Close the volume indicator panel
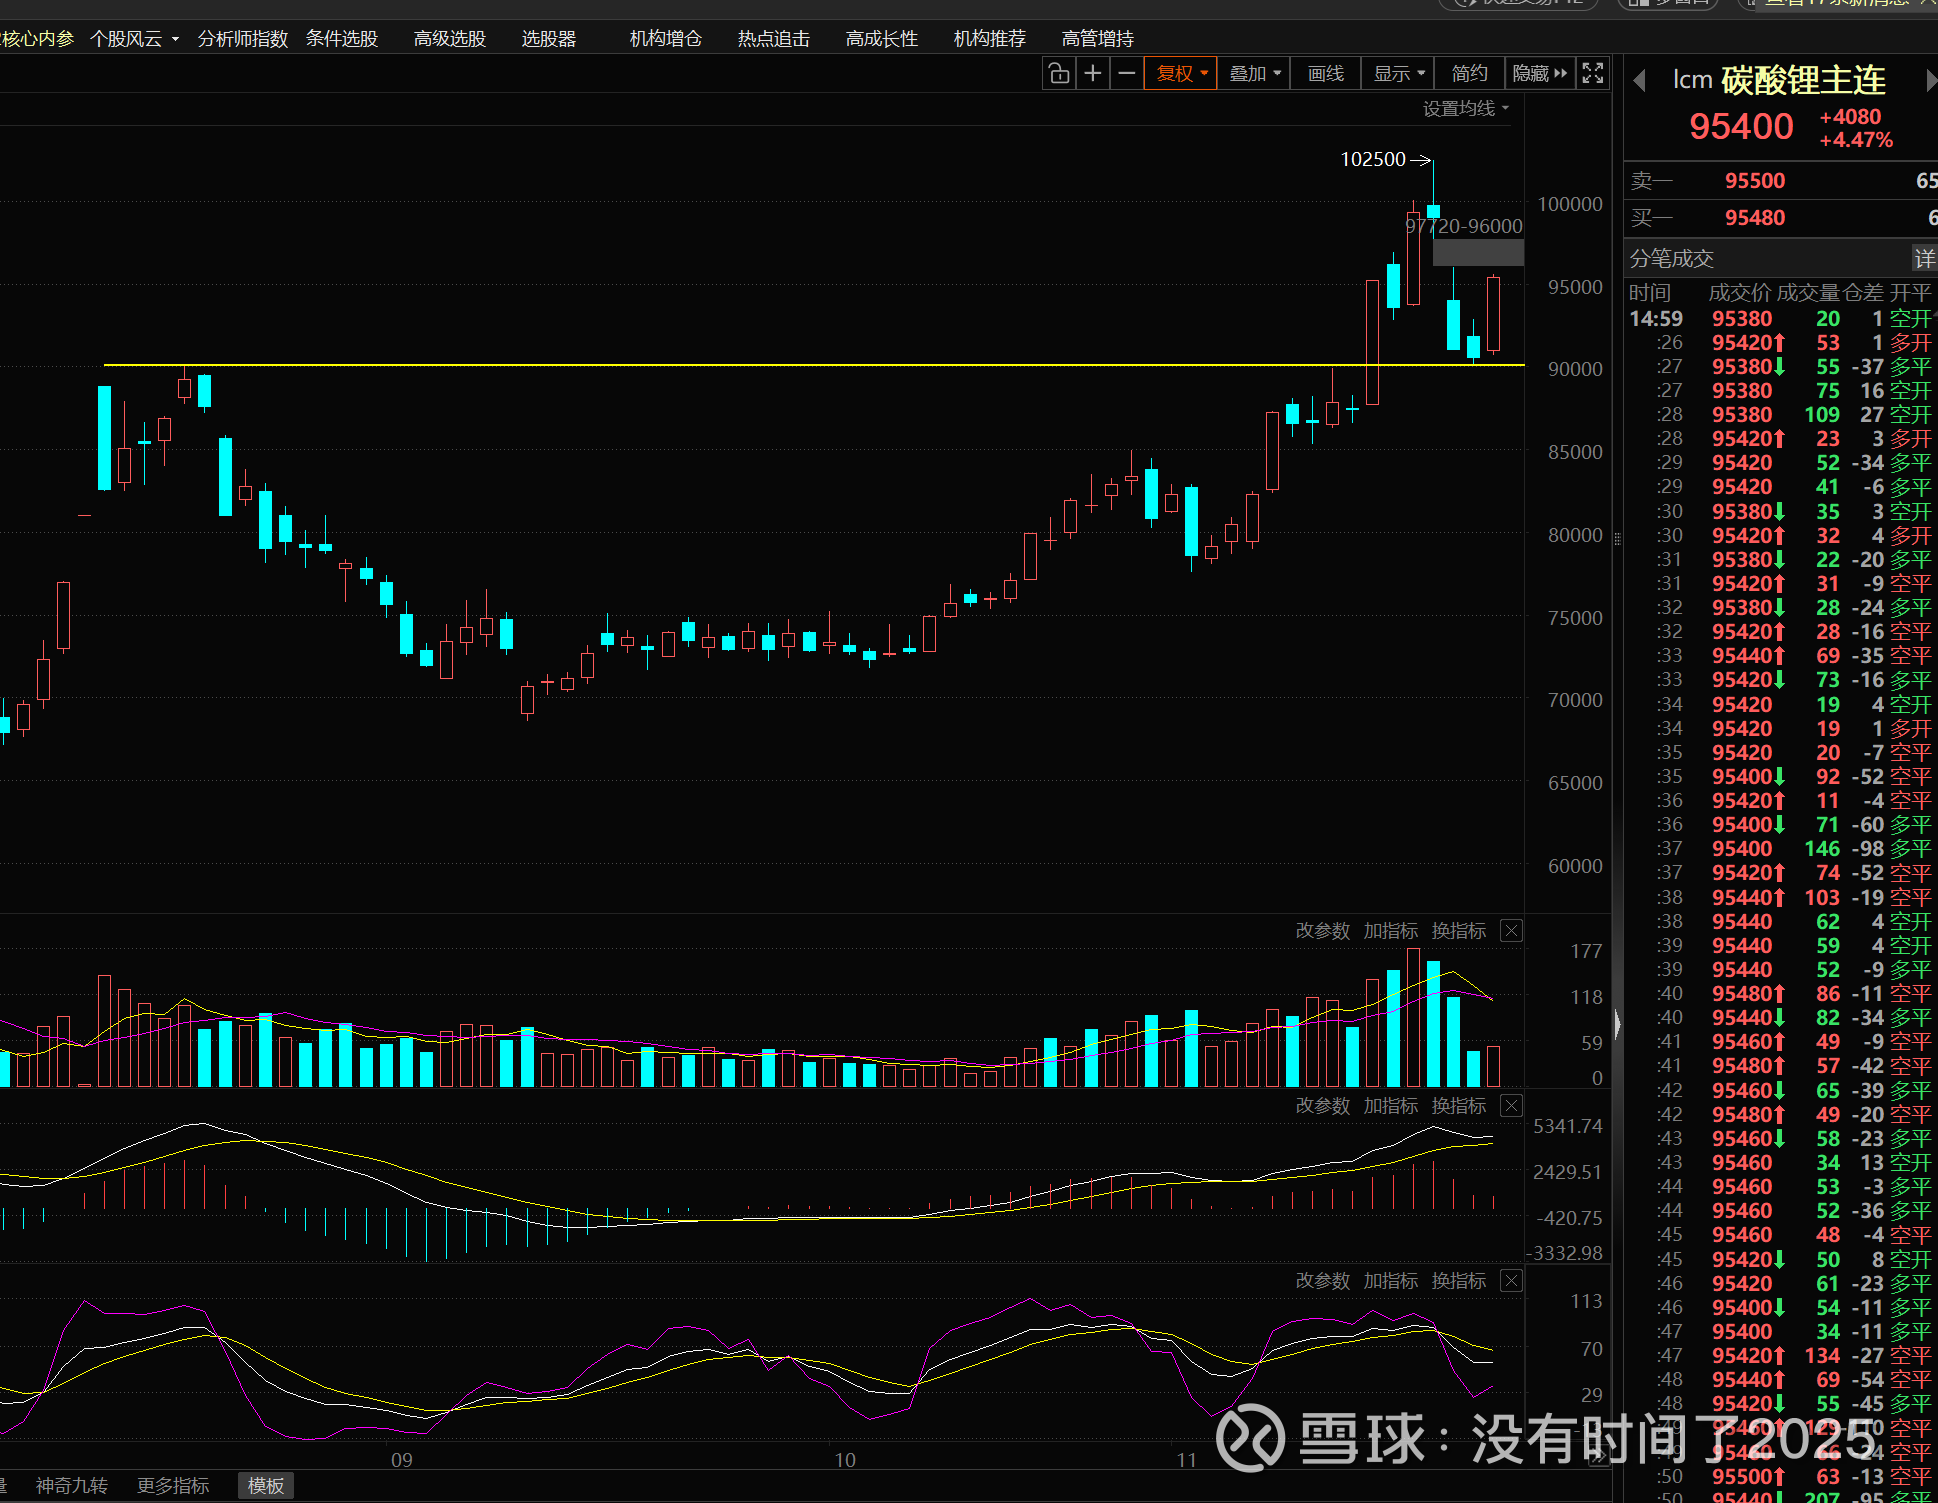The width and height of the screenshot is (1938, 1503). [1512, 931]
